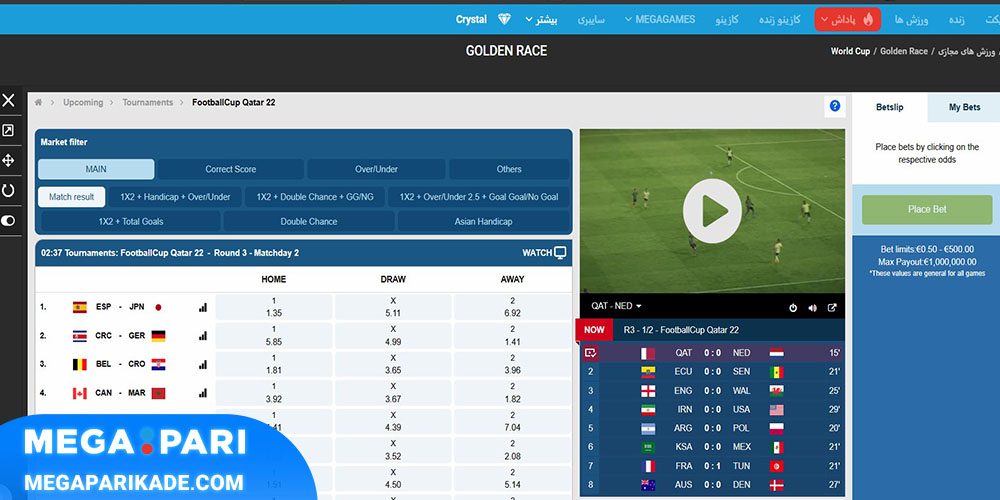Open the ورزش ها sports menu item
The height and width of the screenshot is (500, 1000).
pyautogui.click(x=911, y=19)
